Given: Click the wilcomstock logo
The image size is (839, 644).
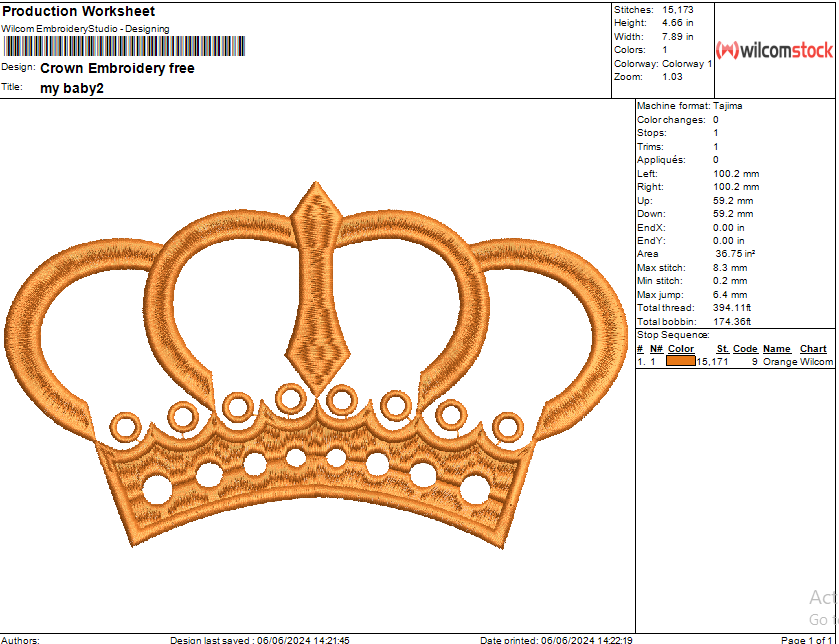Looking at the screenshot, I should [x=774, y=50].
